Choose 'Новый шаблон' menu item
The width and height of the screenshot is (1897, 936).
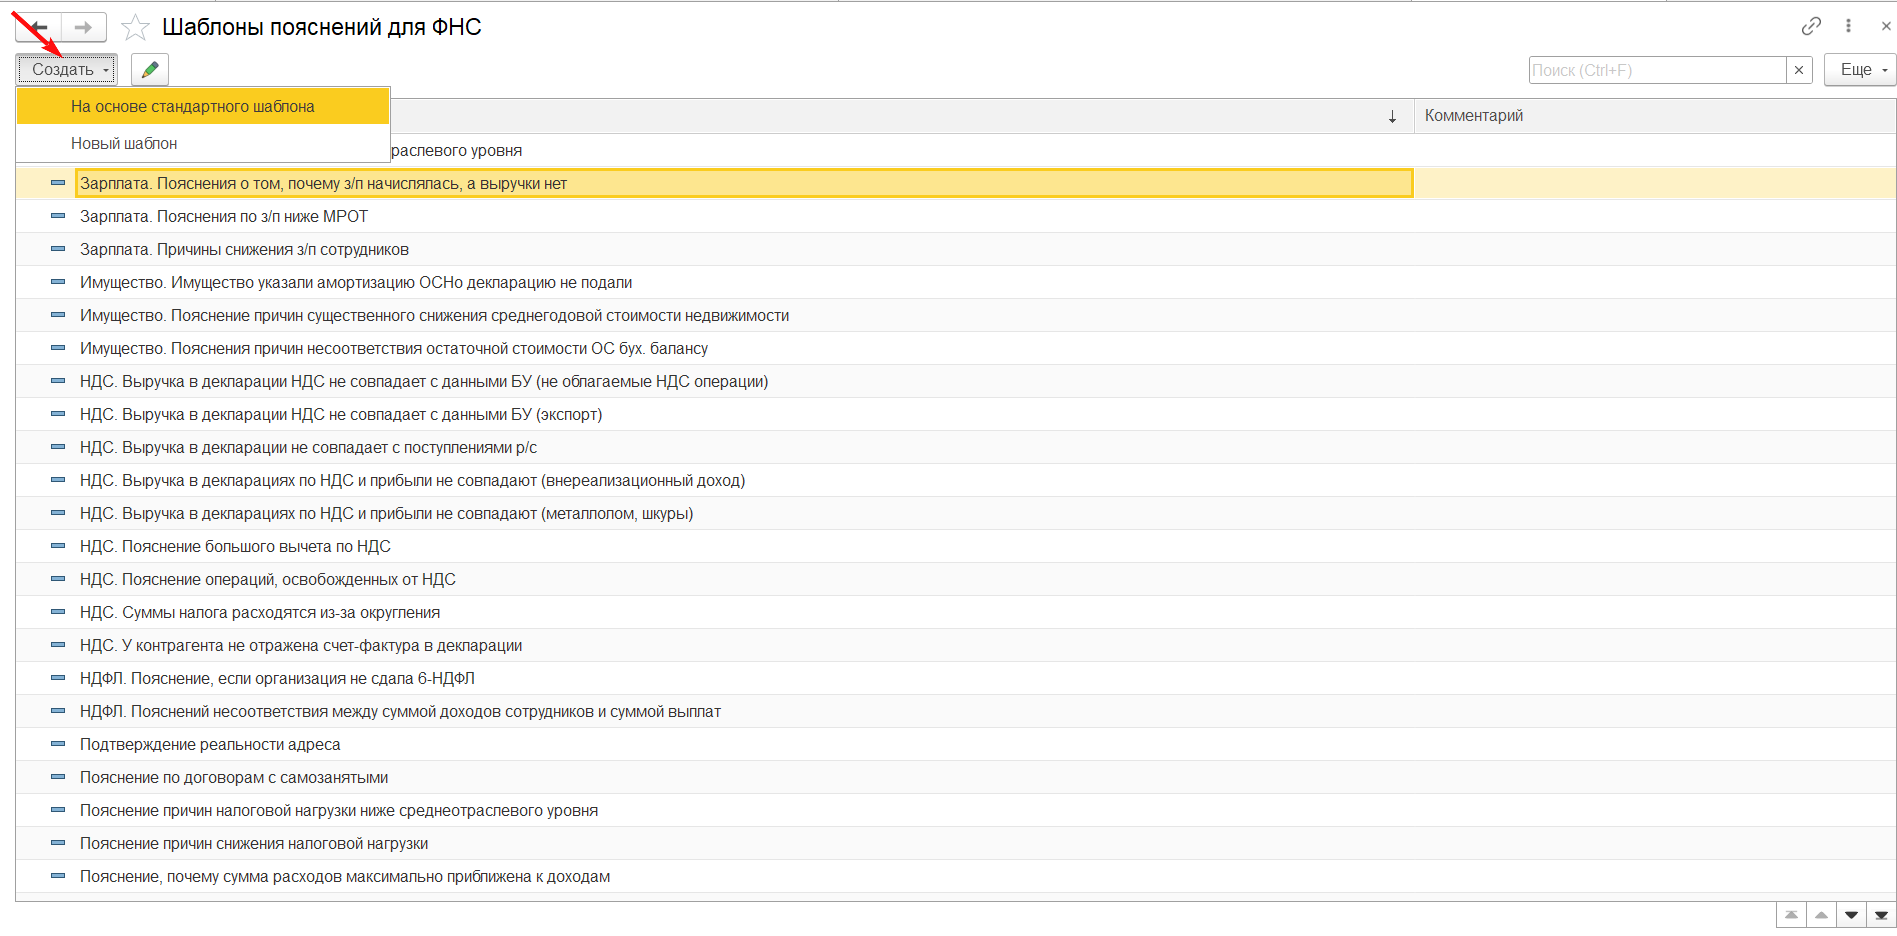[124, 143]
